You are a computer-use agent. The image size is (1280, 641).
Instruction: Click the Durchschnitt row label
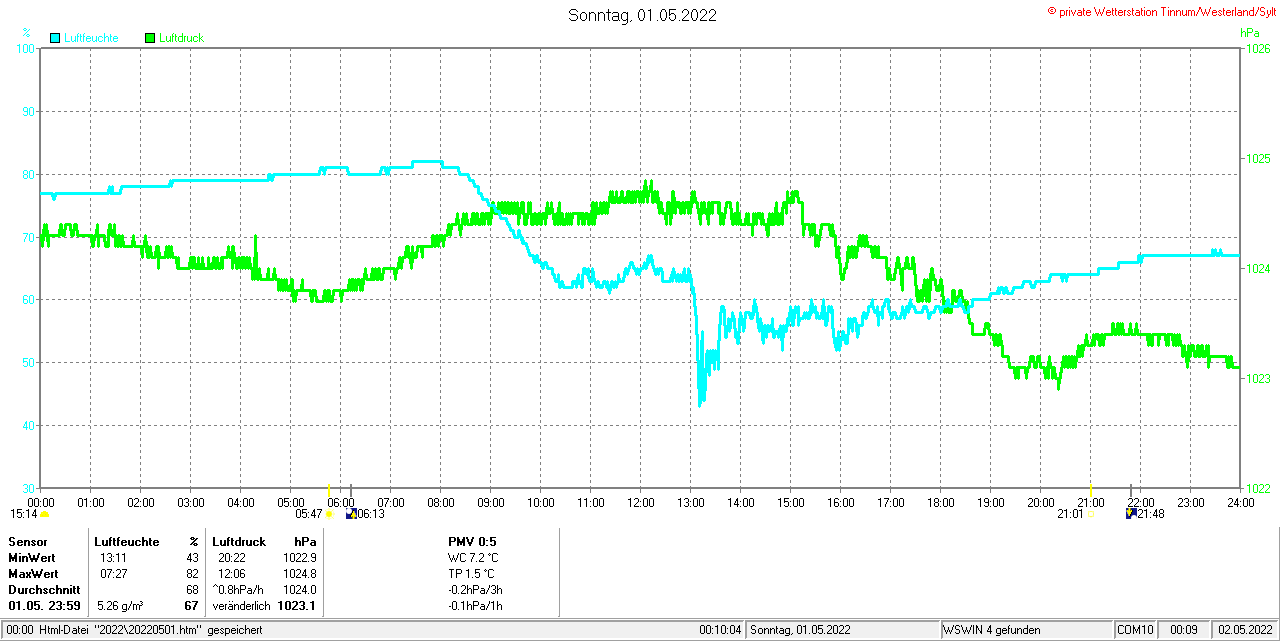(x=44, y=590)
